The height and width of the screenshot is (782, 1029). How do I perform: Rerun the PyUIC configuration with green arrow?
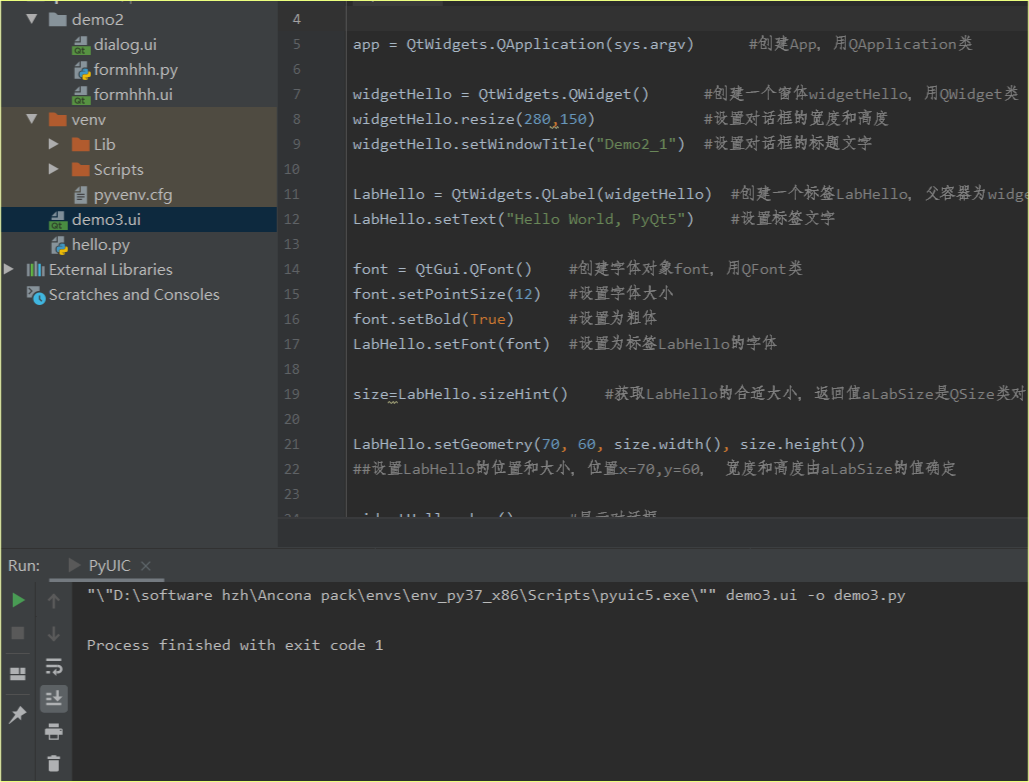pyautogui.click(x=16, y=600)
